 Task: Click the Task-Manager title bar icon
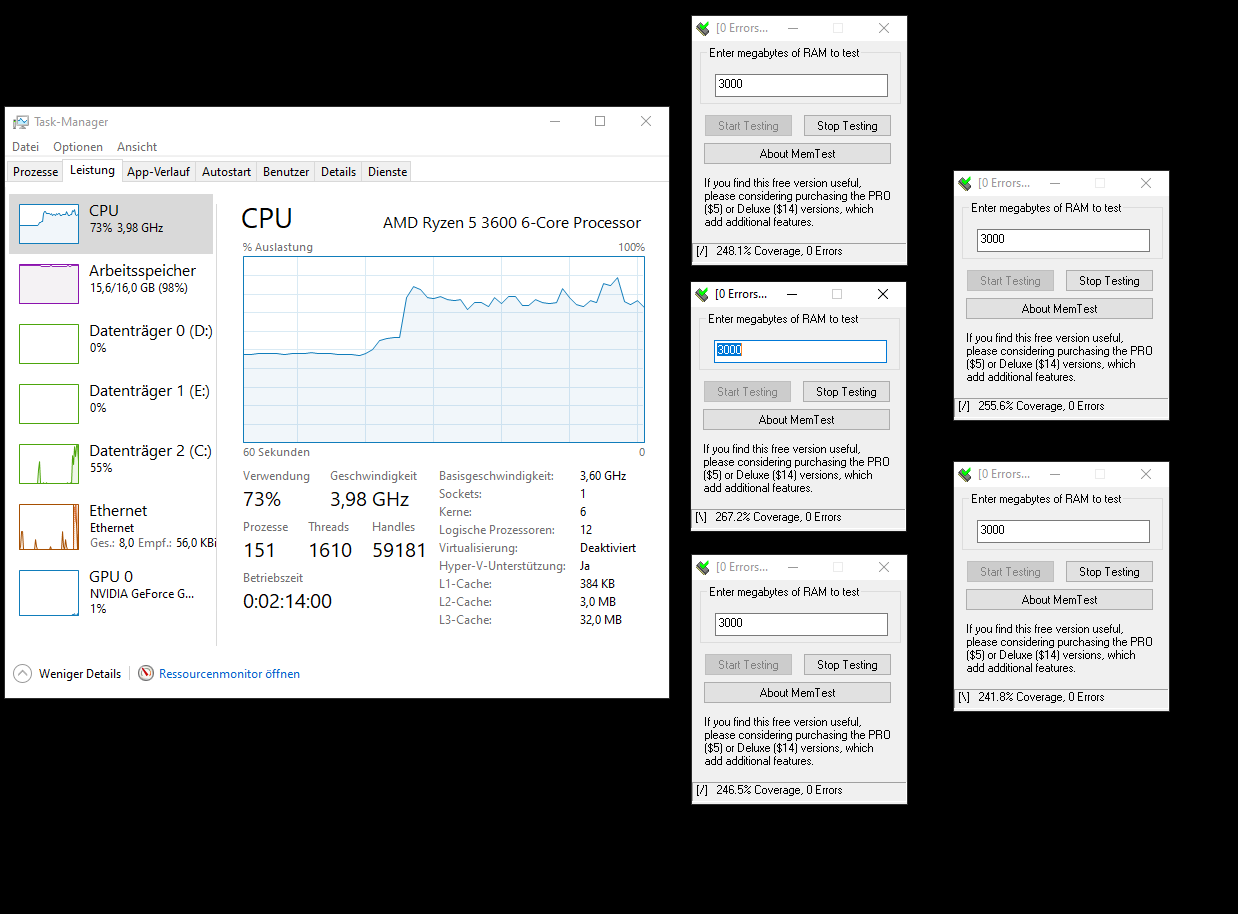click(21, 122)
